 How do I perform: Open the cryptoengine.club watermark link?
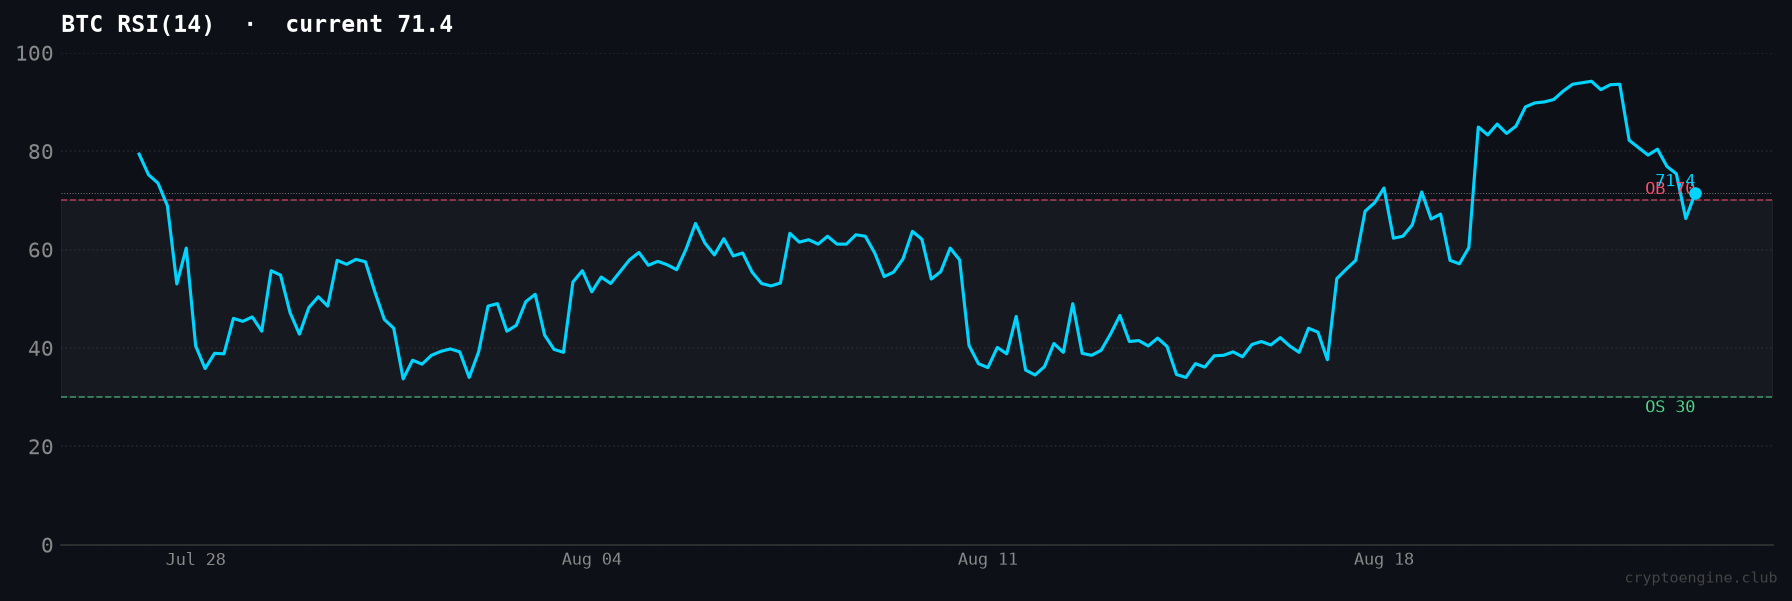click(x=1701, y=578)
